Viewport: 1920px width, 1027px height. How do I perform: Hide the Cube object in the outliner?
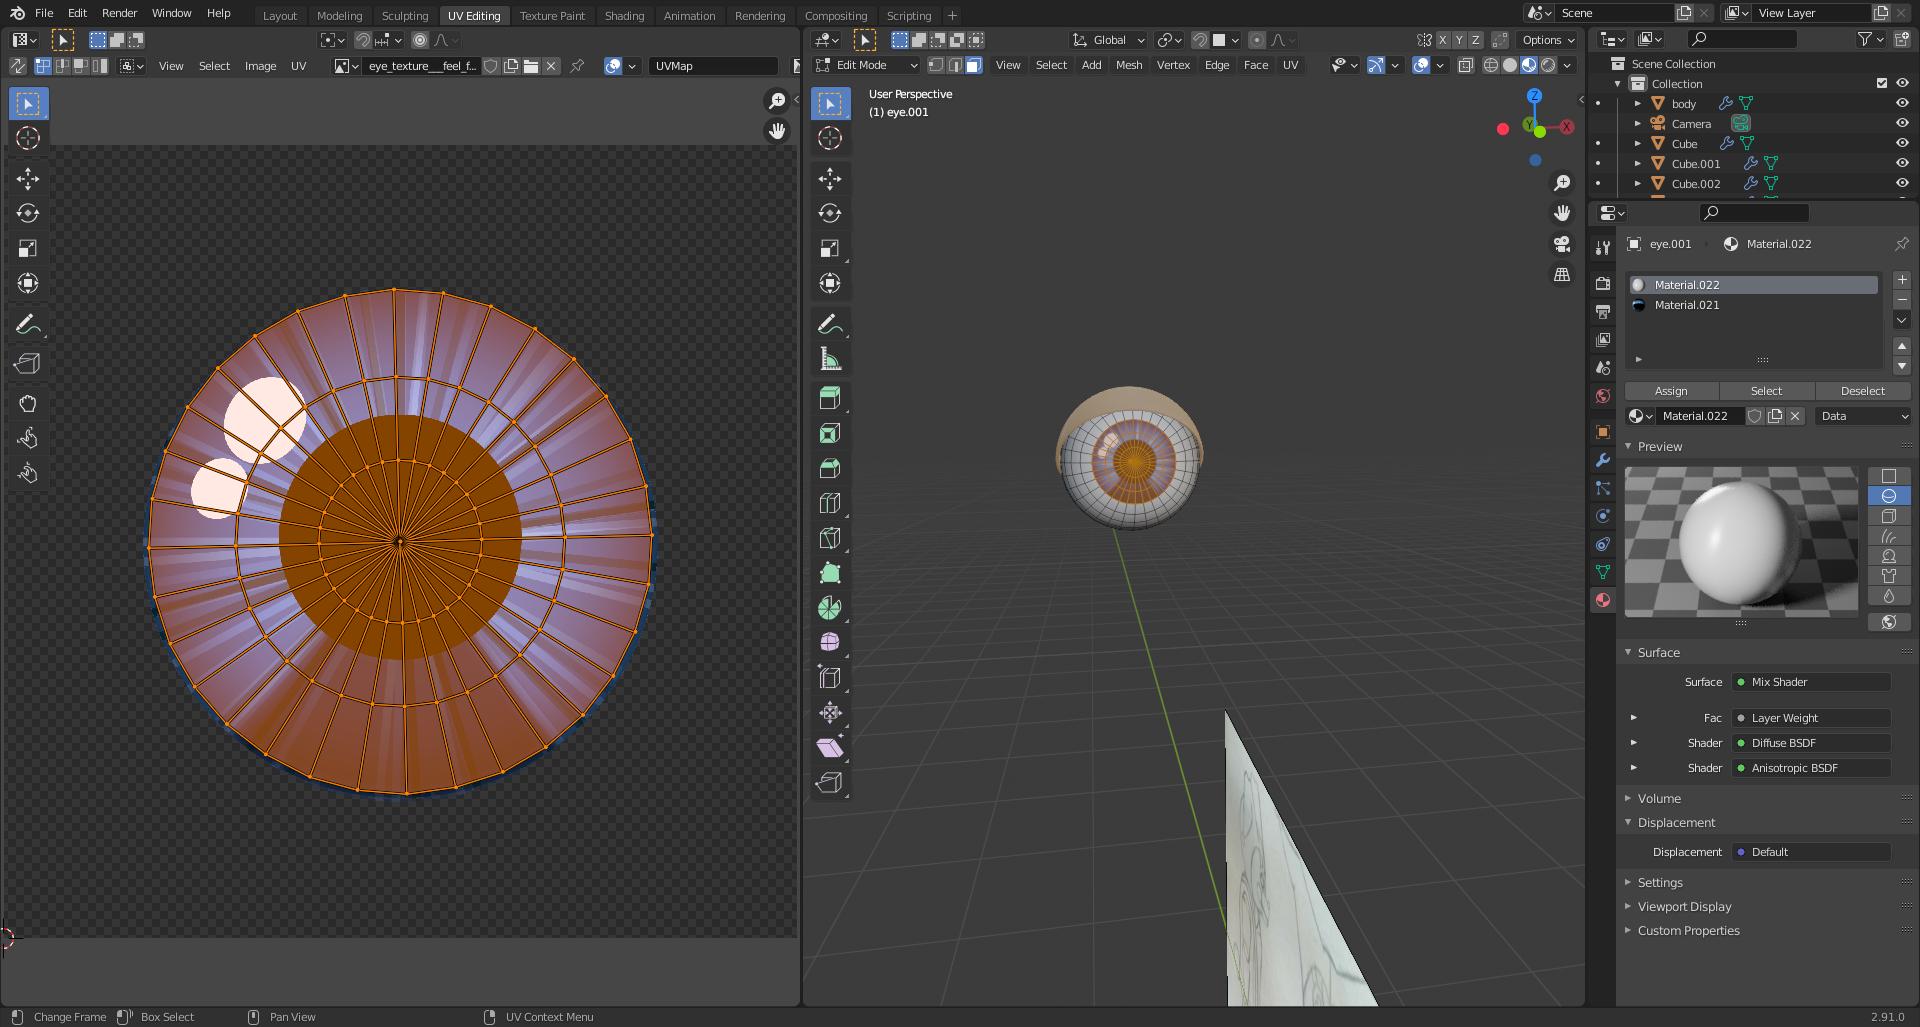click(1902, 143)
